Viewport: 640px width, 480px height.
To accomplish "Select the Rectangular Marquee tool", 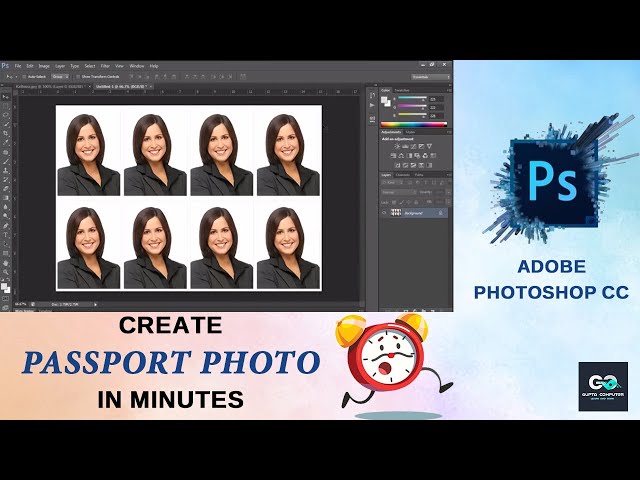I will [6, 106].
